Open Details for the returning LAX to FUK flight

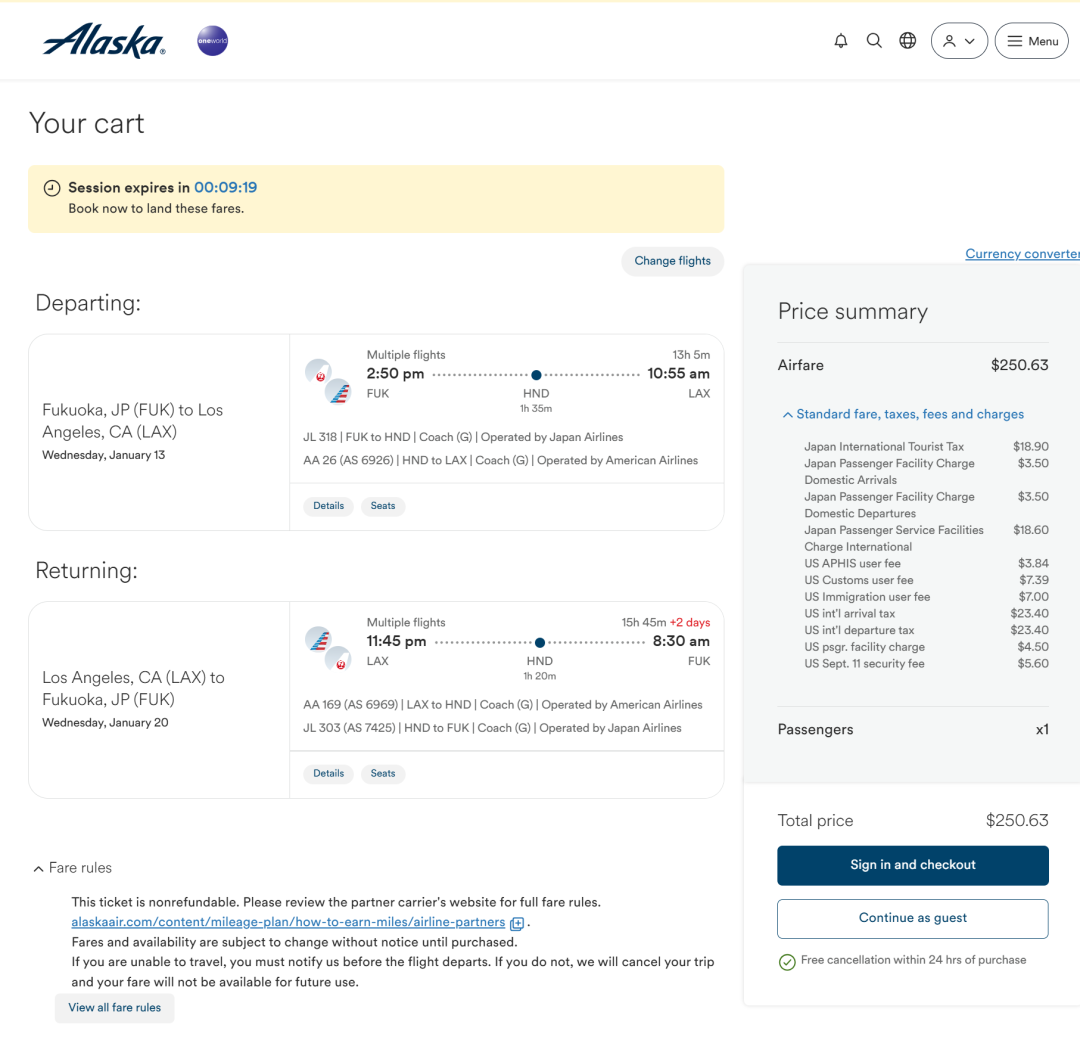coord(329,774)
